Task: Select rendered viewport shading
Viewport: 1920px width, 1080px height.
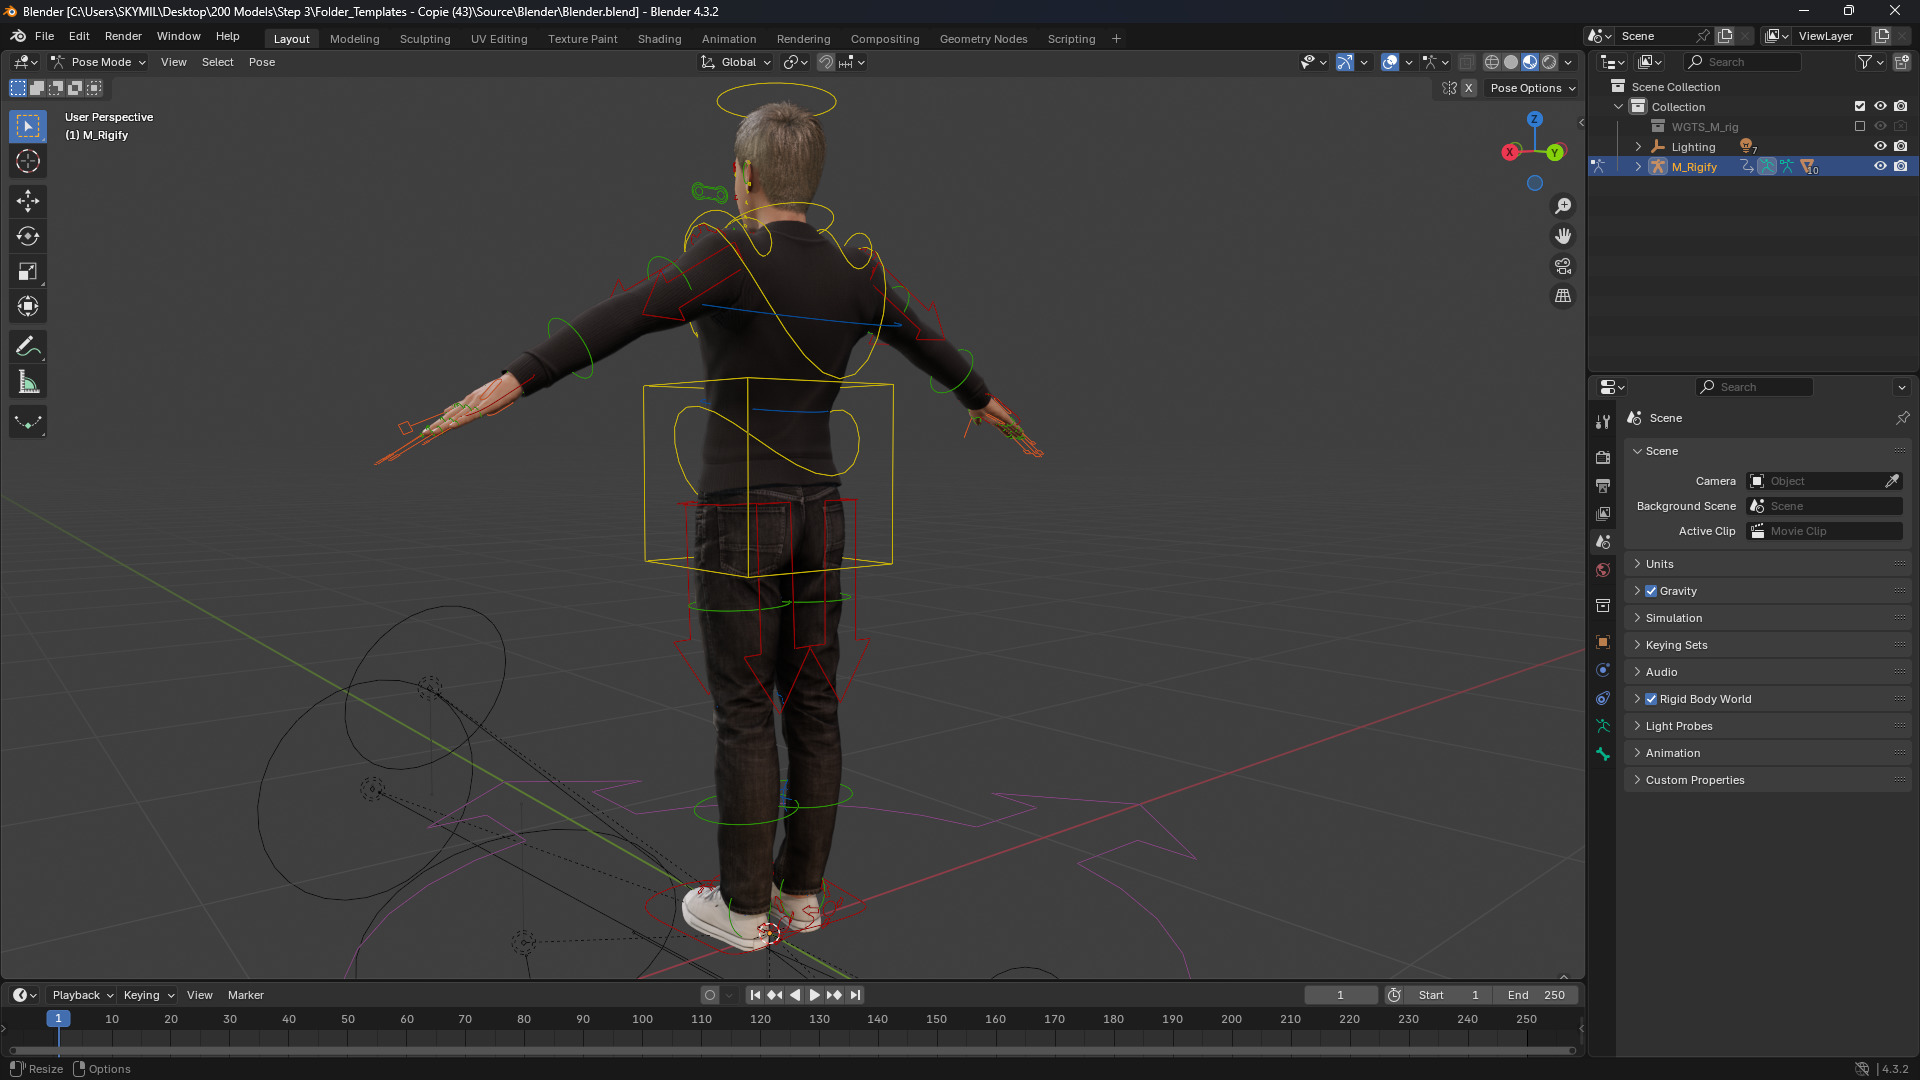Action: click(1549, 62)
